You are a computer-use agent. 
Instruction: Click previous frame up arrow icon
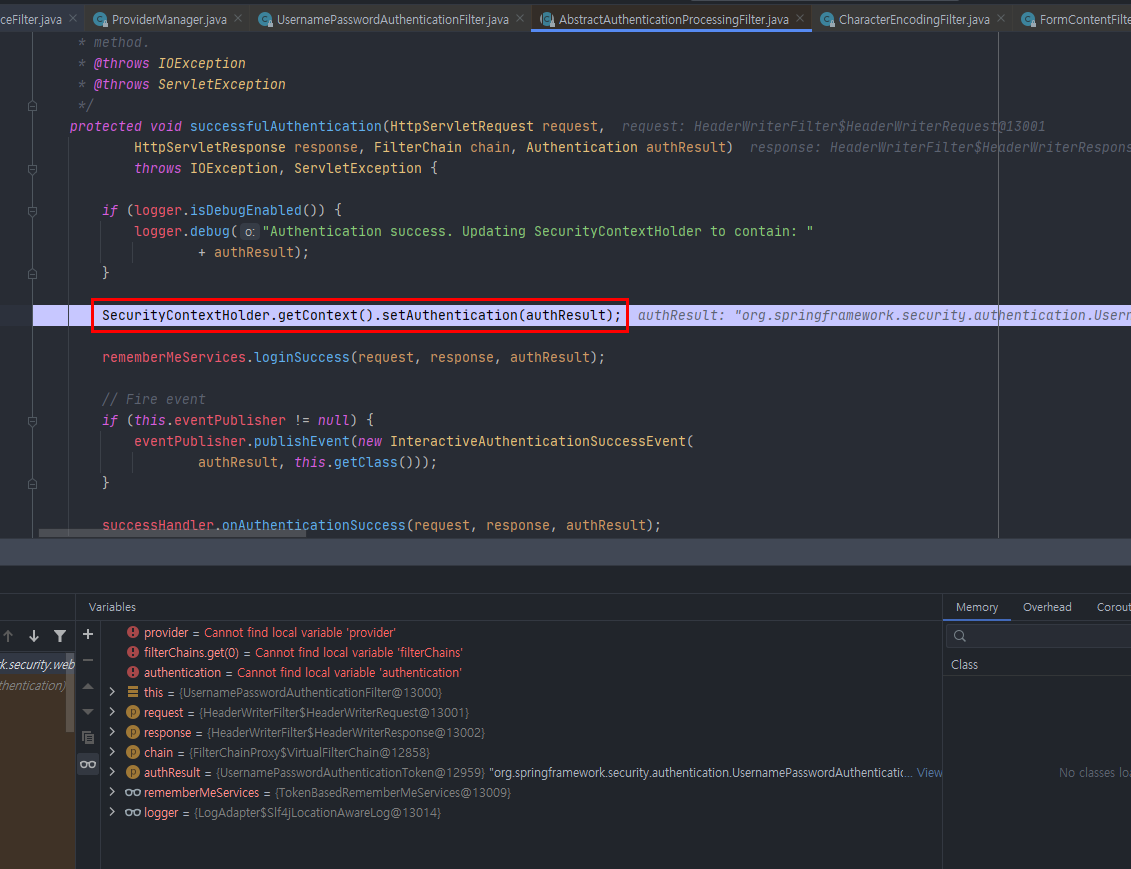coord(8,636)
